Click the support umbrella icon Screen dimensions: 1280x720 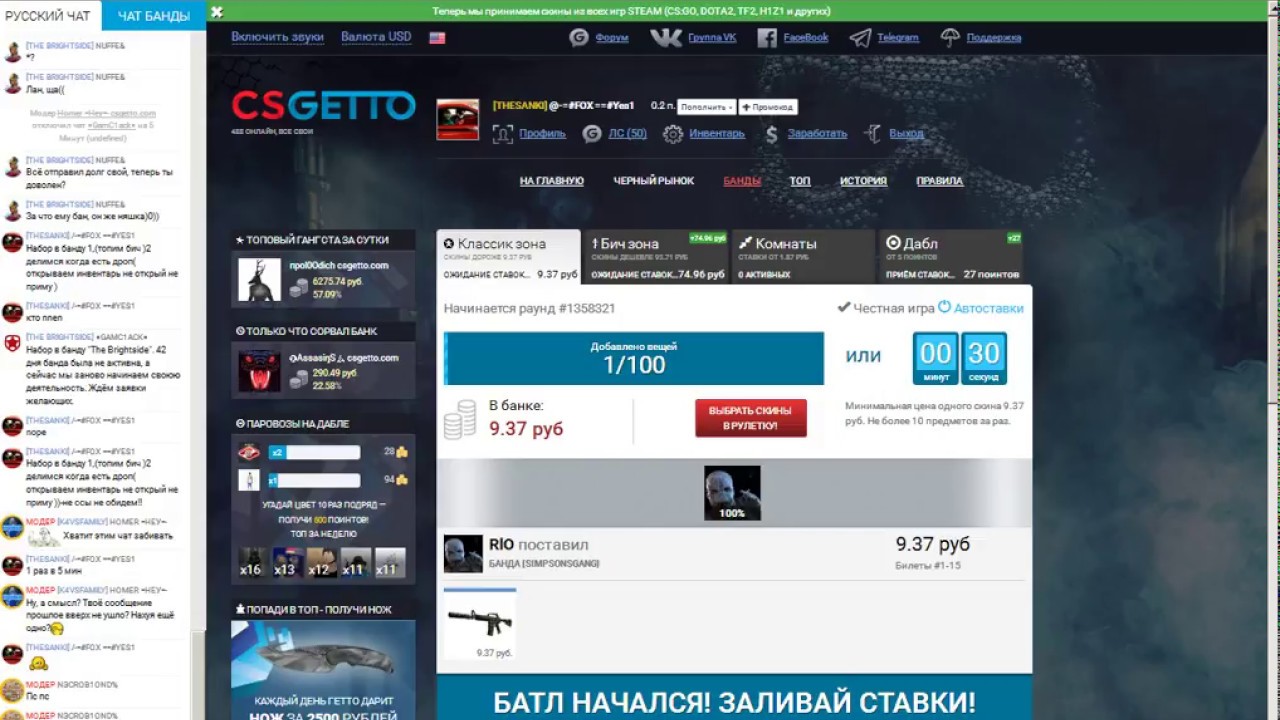(950, 38)
